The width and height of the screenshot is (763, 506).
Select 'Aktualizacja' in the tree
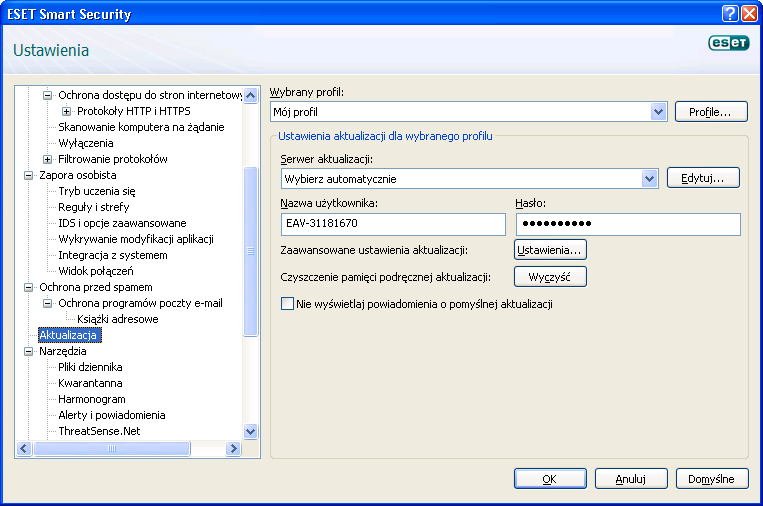tap(70, 335)
